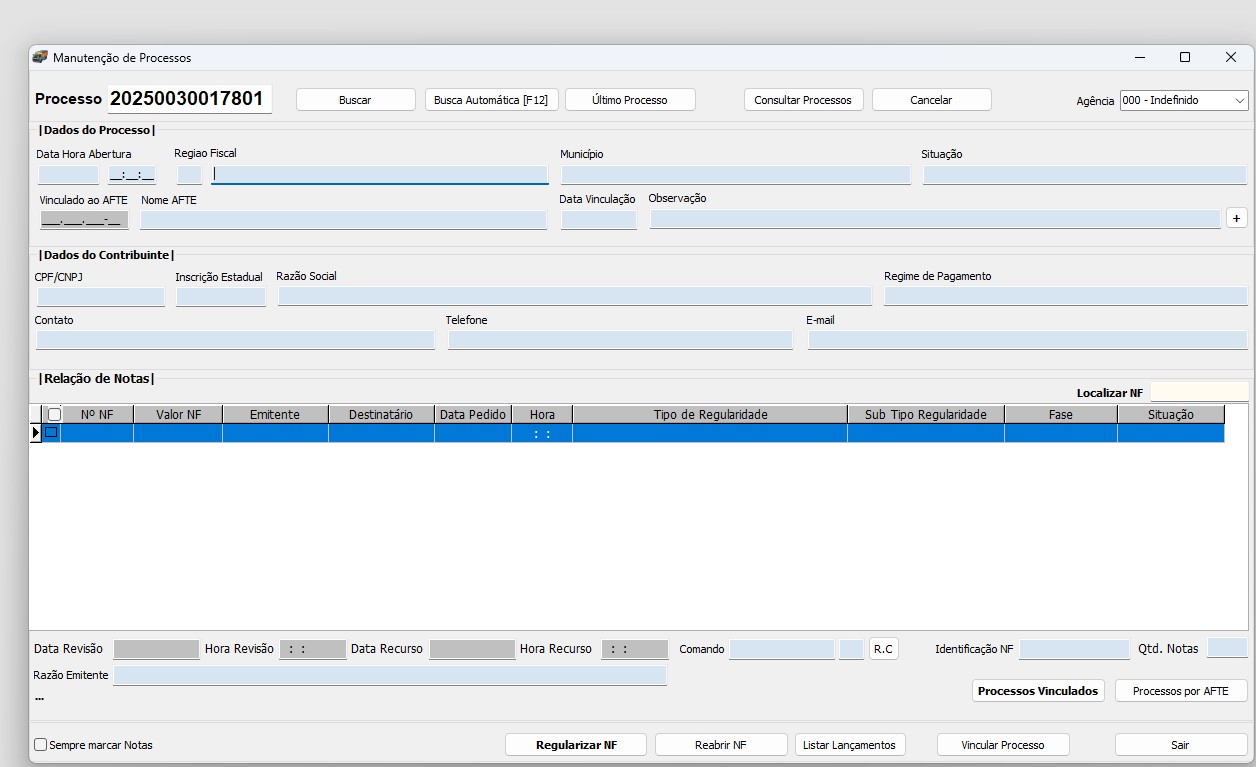Click the row indicator arrow in notes grid

click(x=36, y=433)
